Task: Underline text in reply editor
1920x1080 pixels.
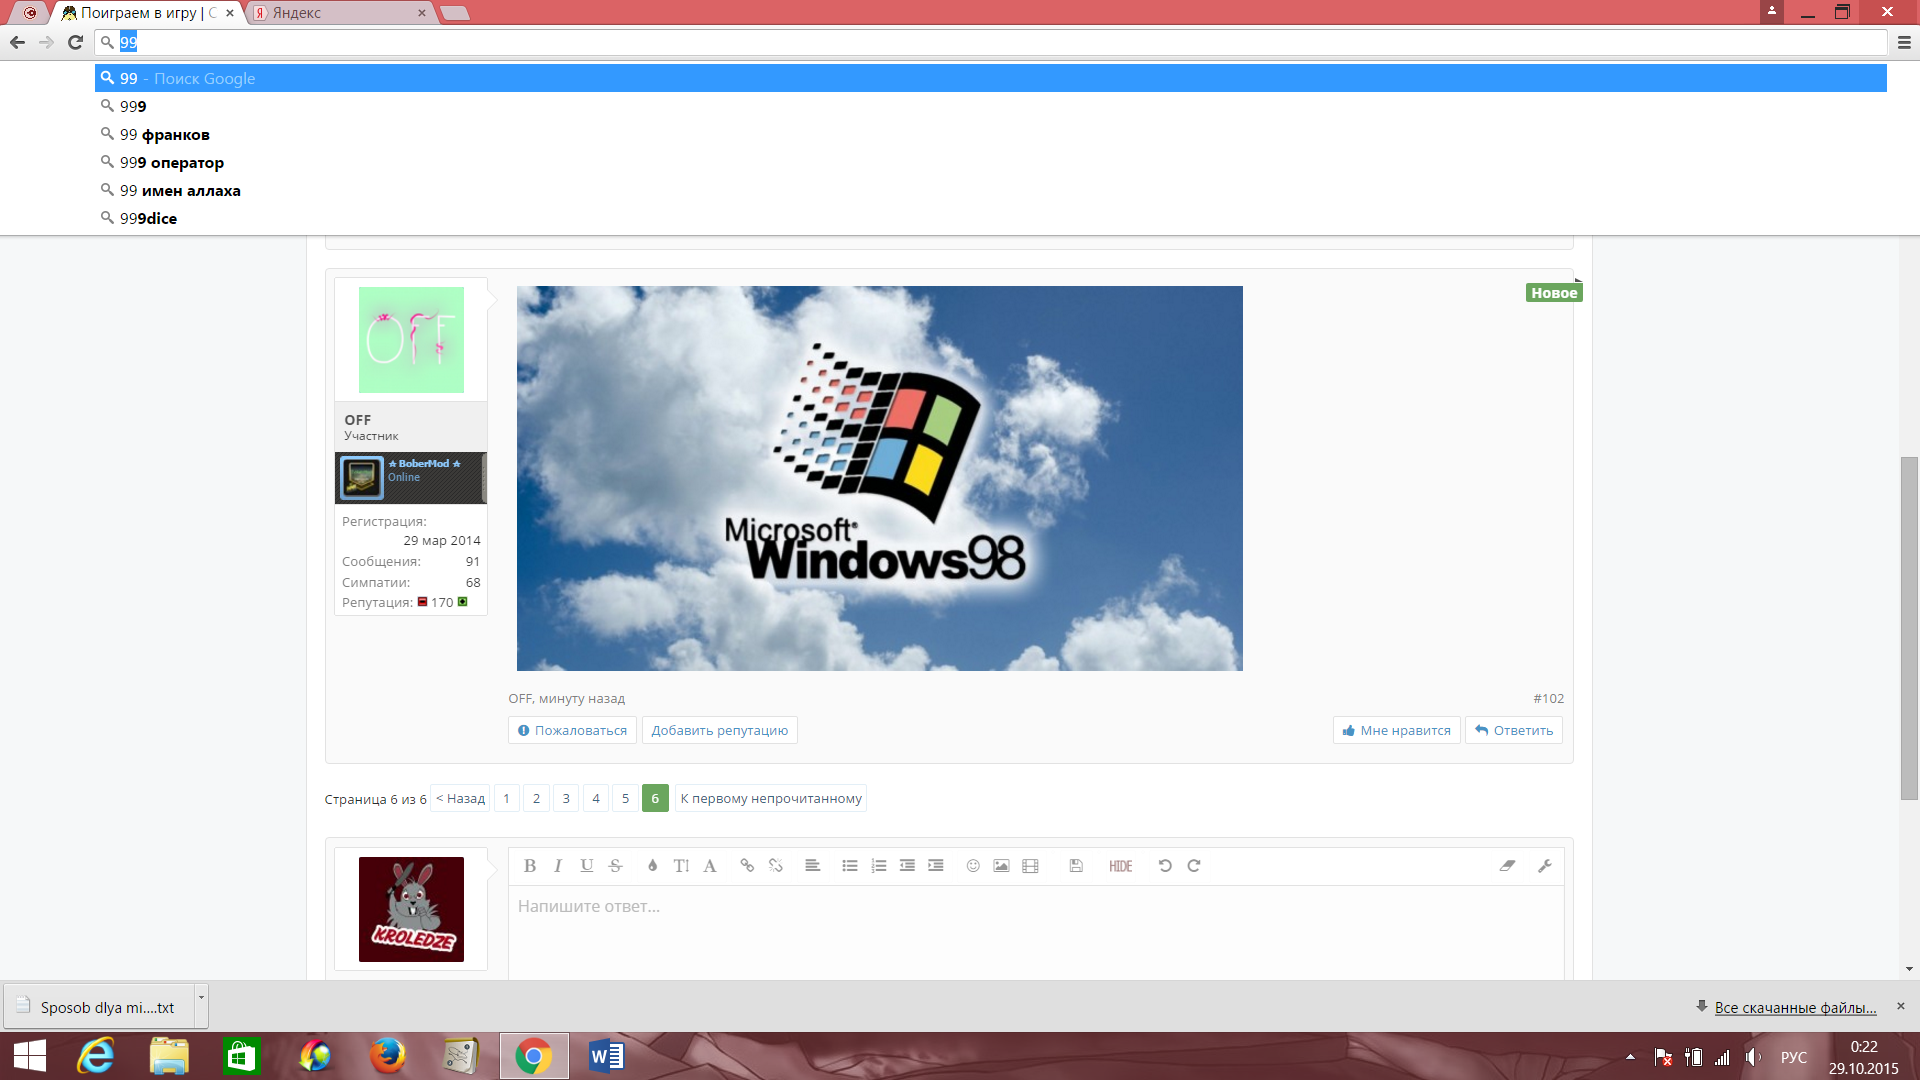Action: click(587, 866)
